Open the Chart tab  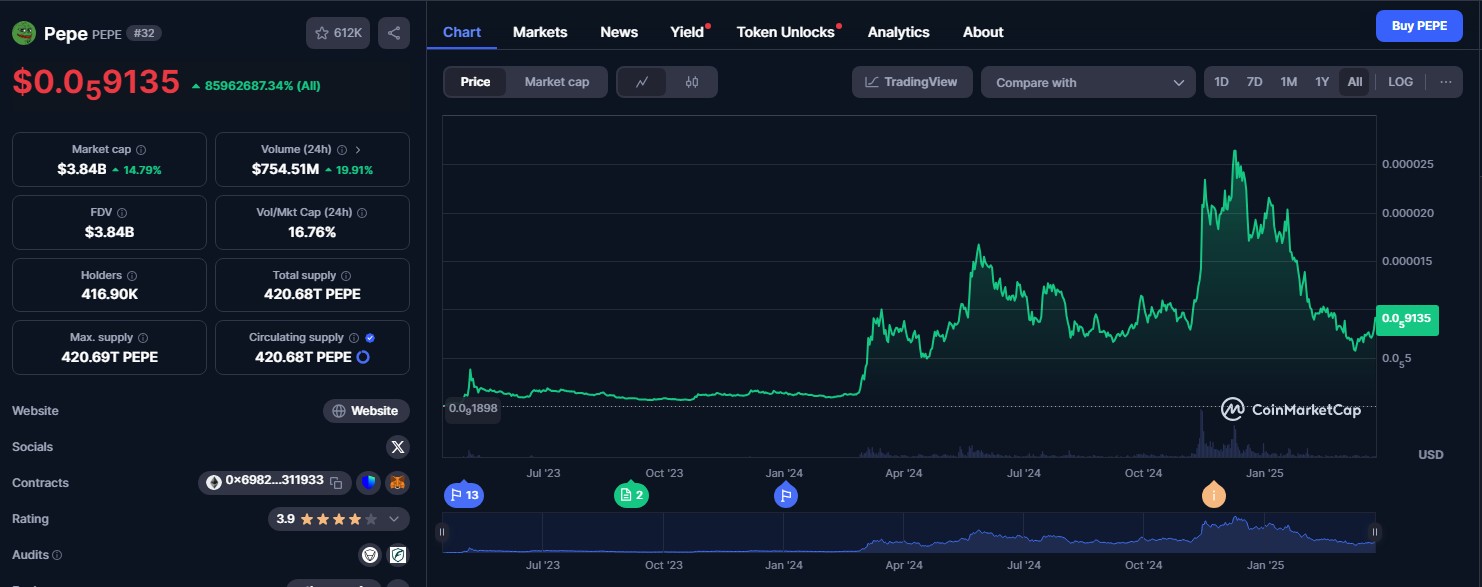(x=462, y=32)
